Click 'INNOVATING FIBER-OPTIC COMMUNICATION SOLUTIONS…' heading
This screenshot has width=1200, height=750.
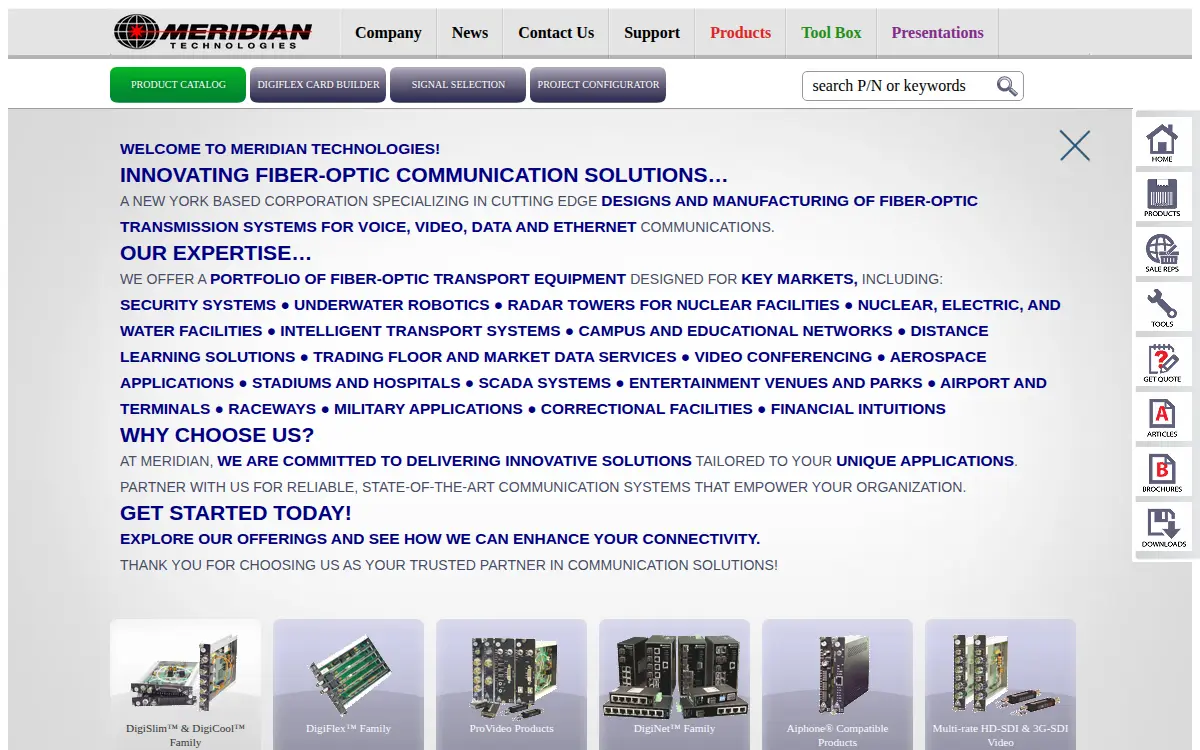click(424, 175)
